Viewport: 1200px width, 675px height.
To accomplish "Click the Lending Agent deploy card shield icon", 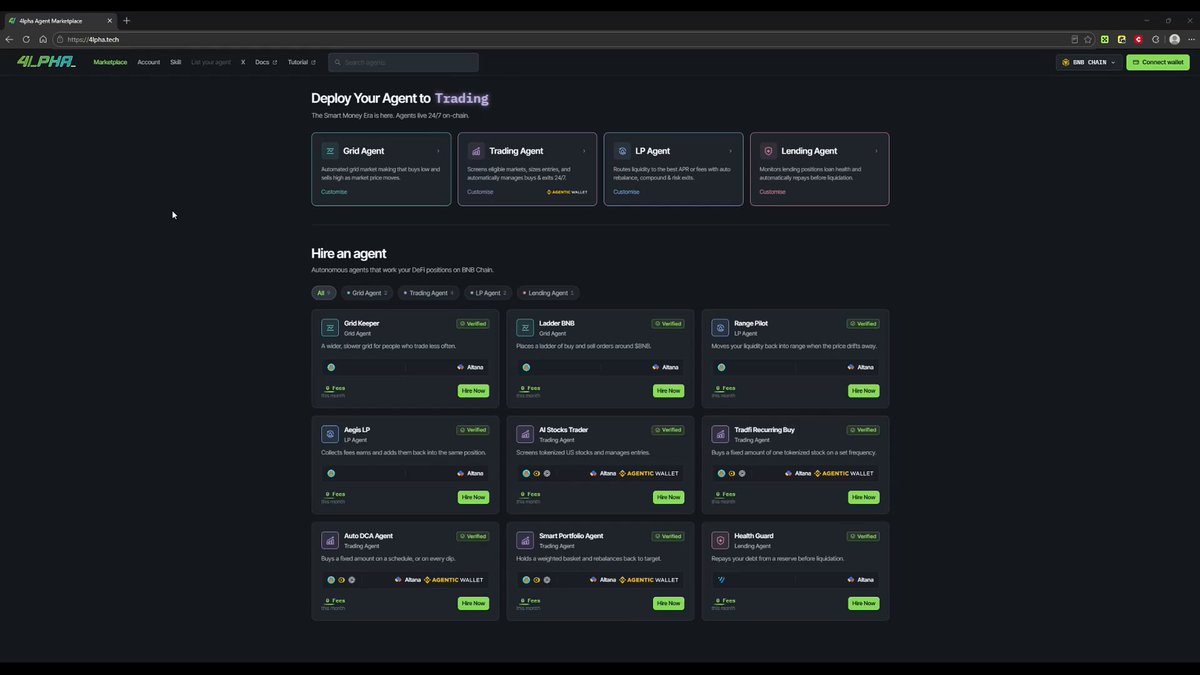I will point(768,151).
